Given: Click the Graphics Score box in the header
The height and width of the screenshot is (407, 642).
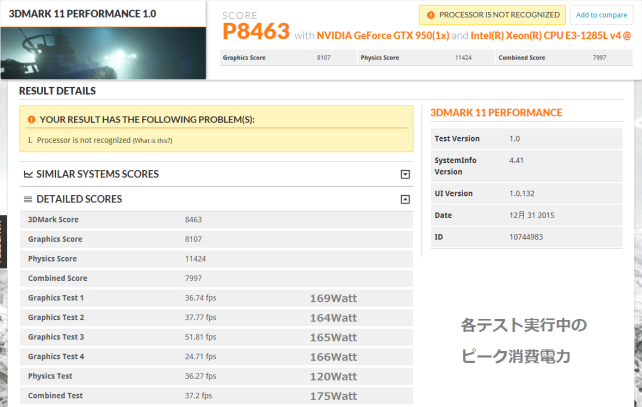Looking at the screenshot, I should click(287, 57).
